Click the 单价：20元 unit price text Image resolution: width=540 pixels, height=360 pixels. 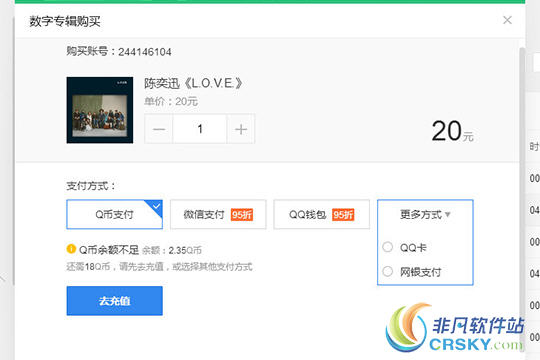pyautogui.click(x=171, y=102)
